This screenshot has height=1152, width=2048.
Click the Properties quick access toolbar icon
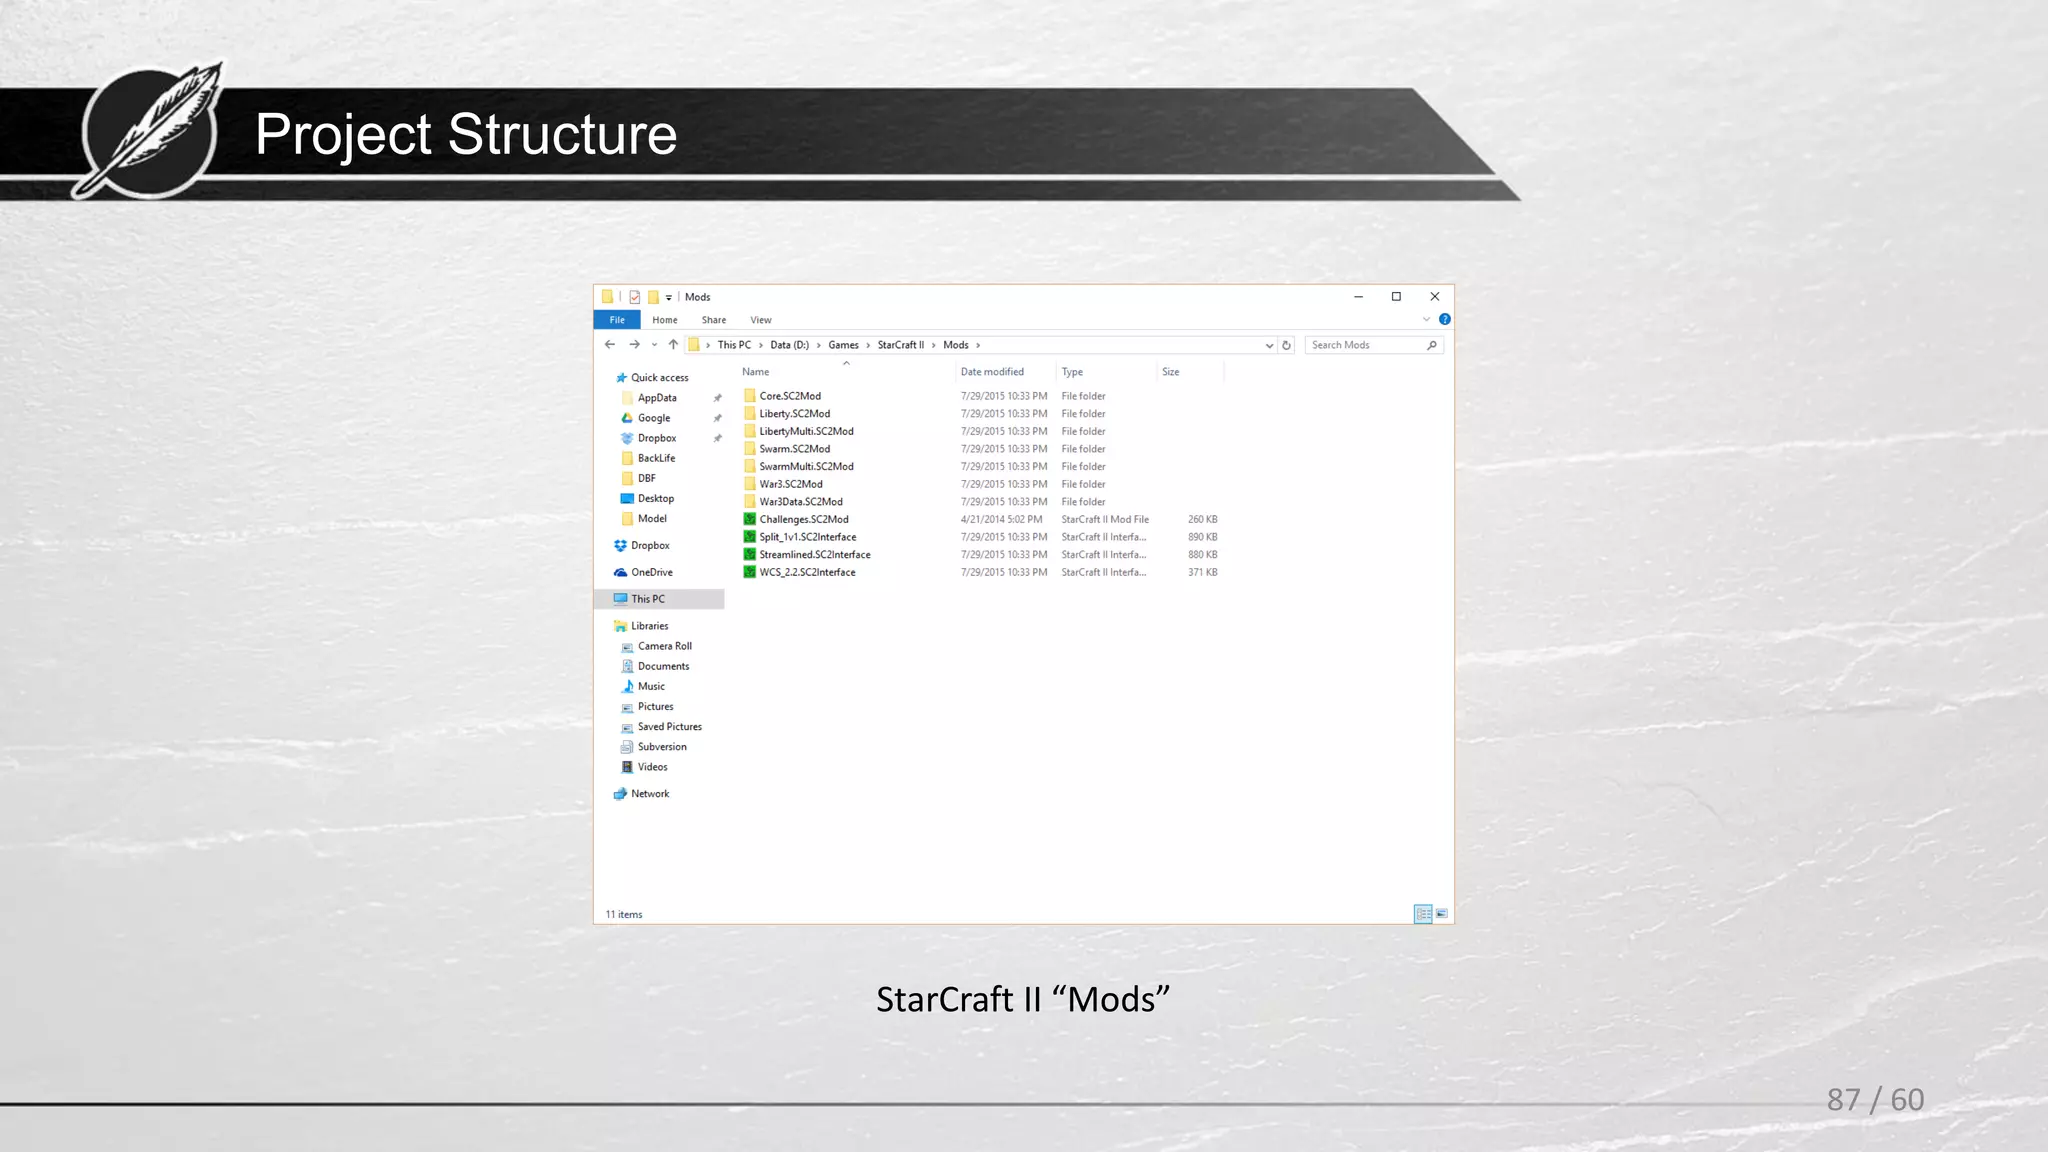[635, 297]
